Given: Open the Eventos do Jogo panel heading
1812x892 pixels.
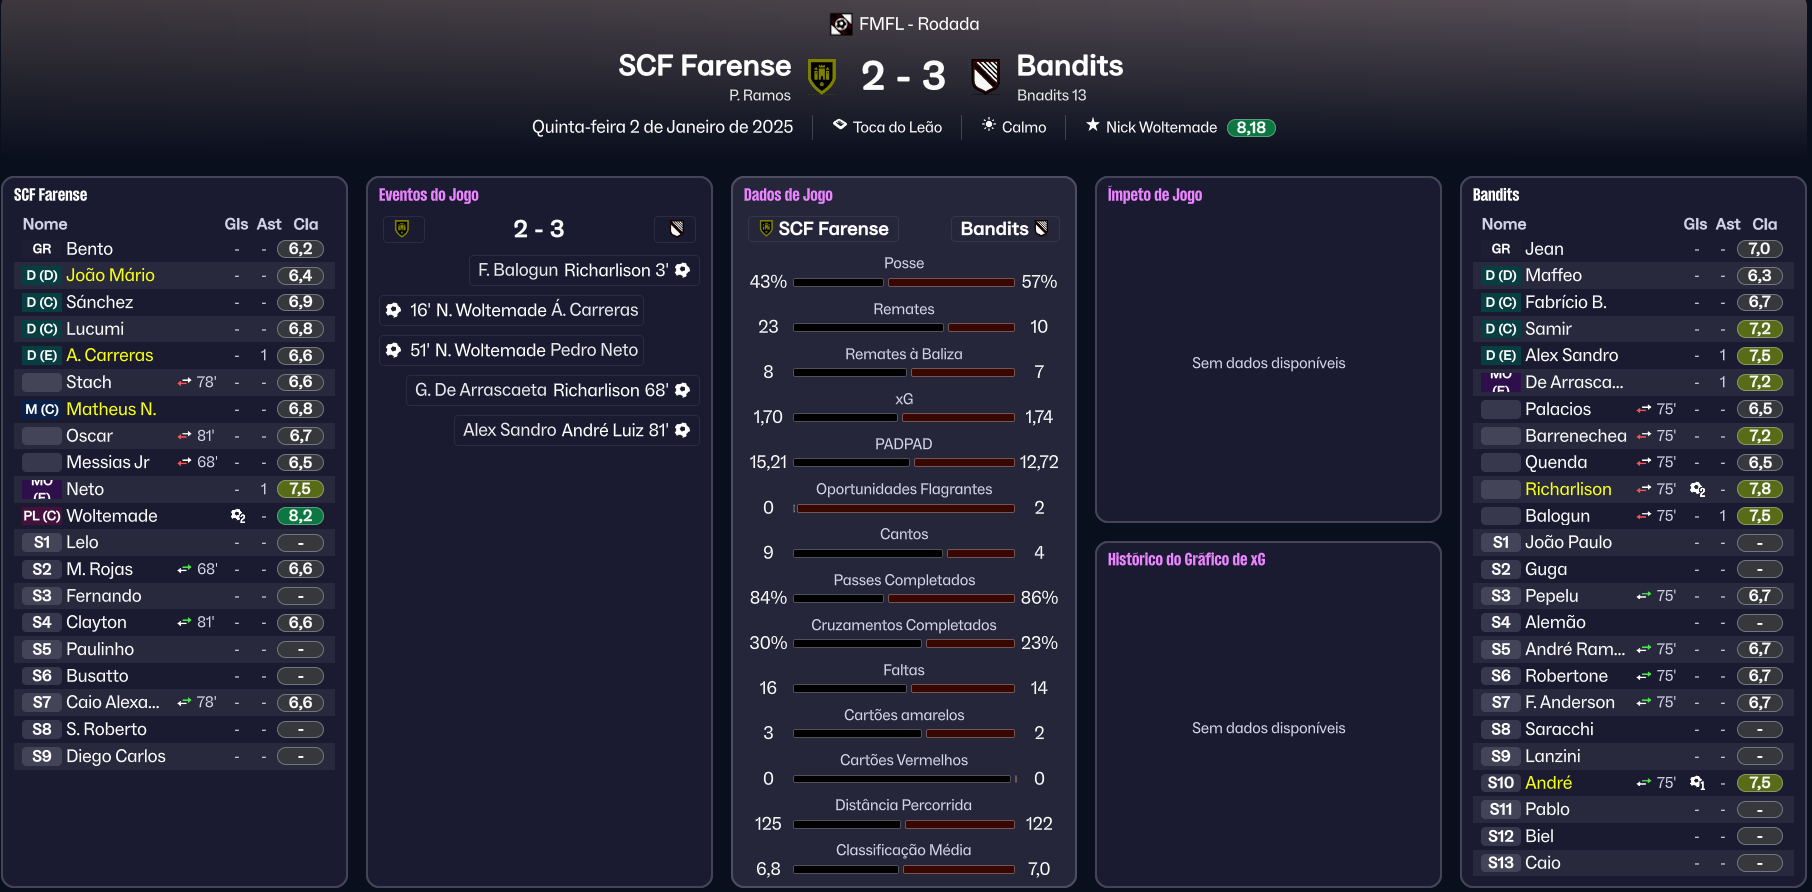Looking at the screenshot, I should 428,195.
